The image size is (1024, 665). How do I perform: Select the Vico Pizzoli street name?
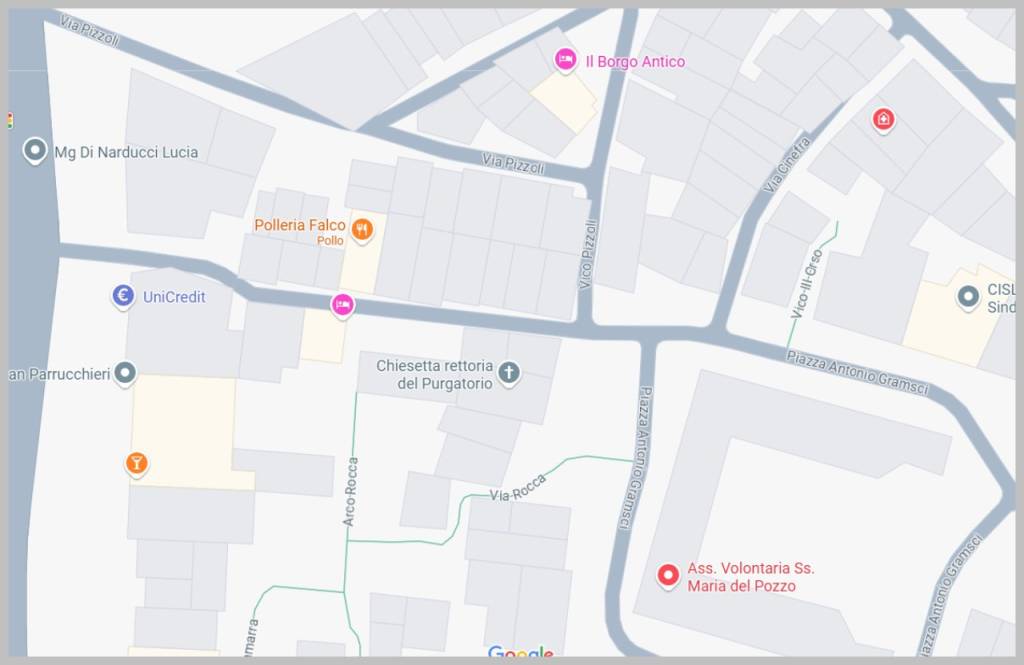[x=587, y=254]
